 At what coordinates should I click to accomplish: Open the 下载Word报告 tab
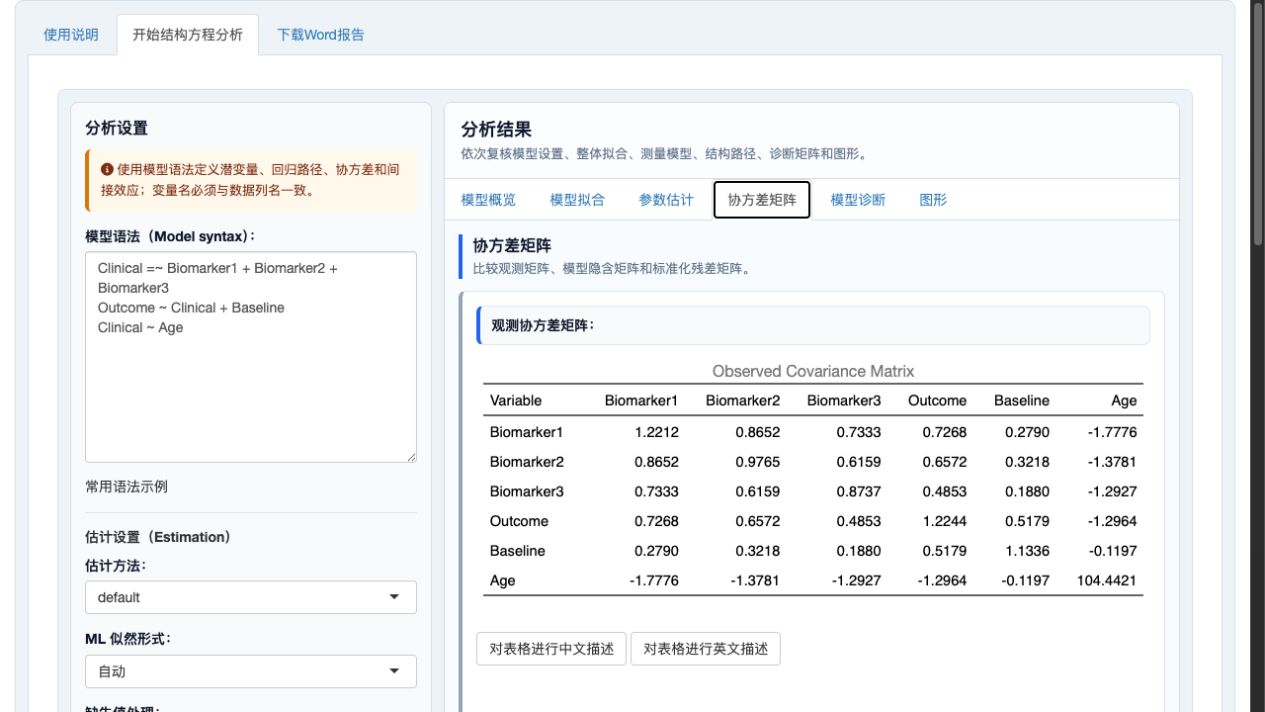pos(321,35)
